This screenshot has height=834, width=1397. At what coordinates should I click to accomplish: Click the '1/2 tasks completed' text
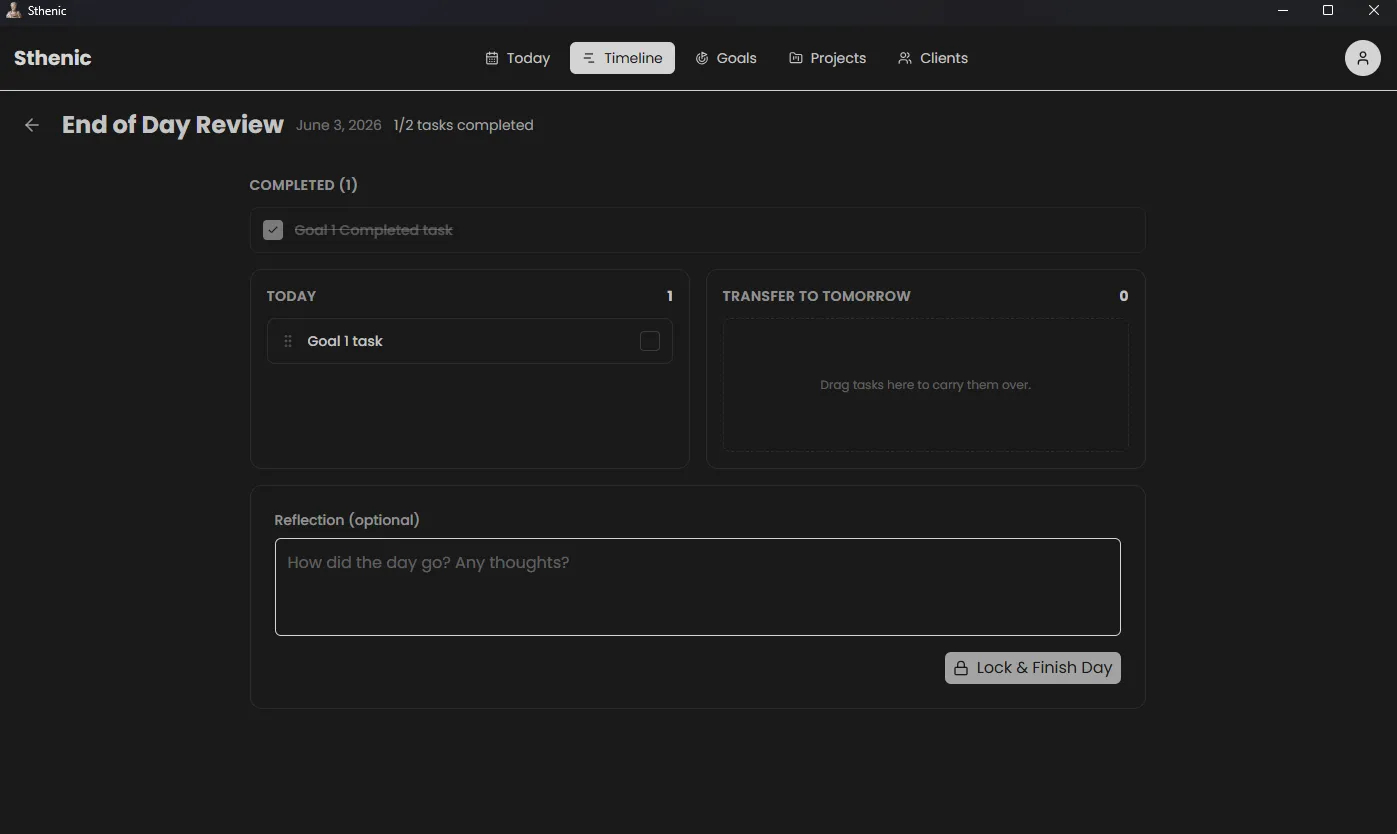click(x=463, y=125)
